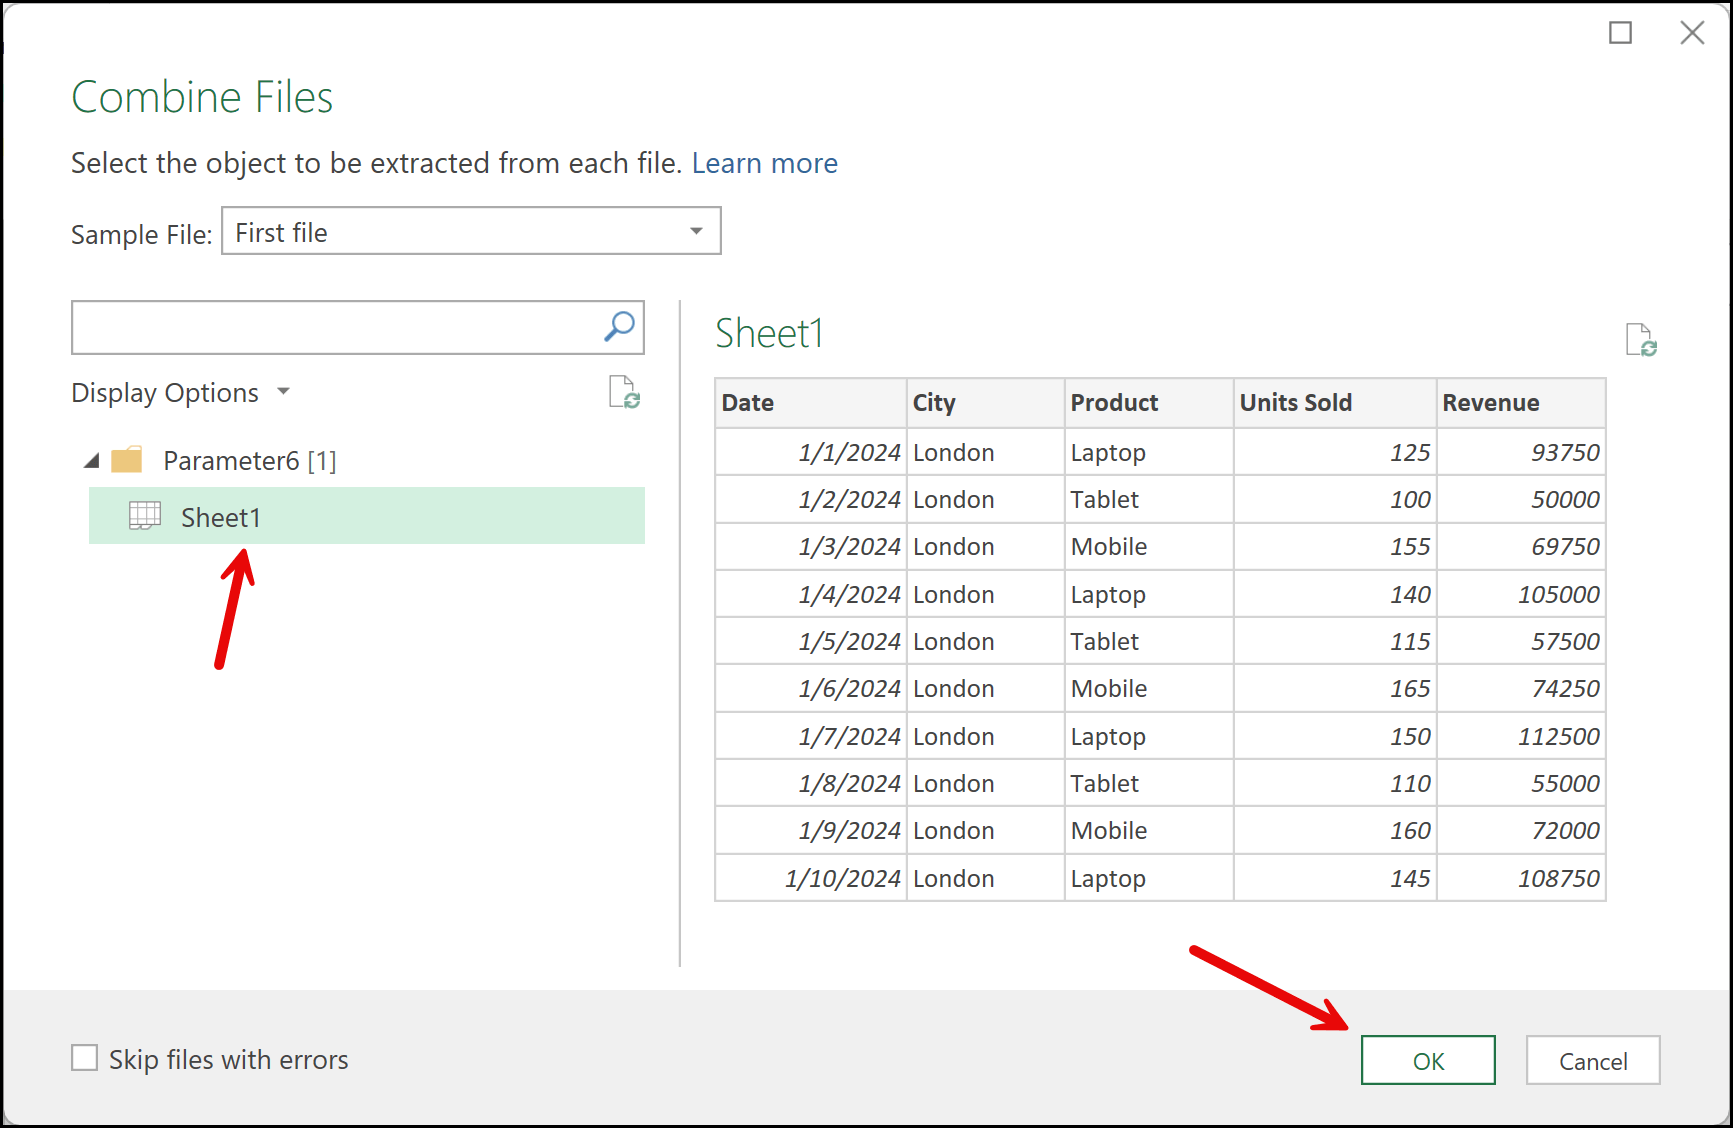1733x1128 pixels.
Task: Click the search magnifier icon
Action: tap(619, 327)
